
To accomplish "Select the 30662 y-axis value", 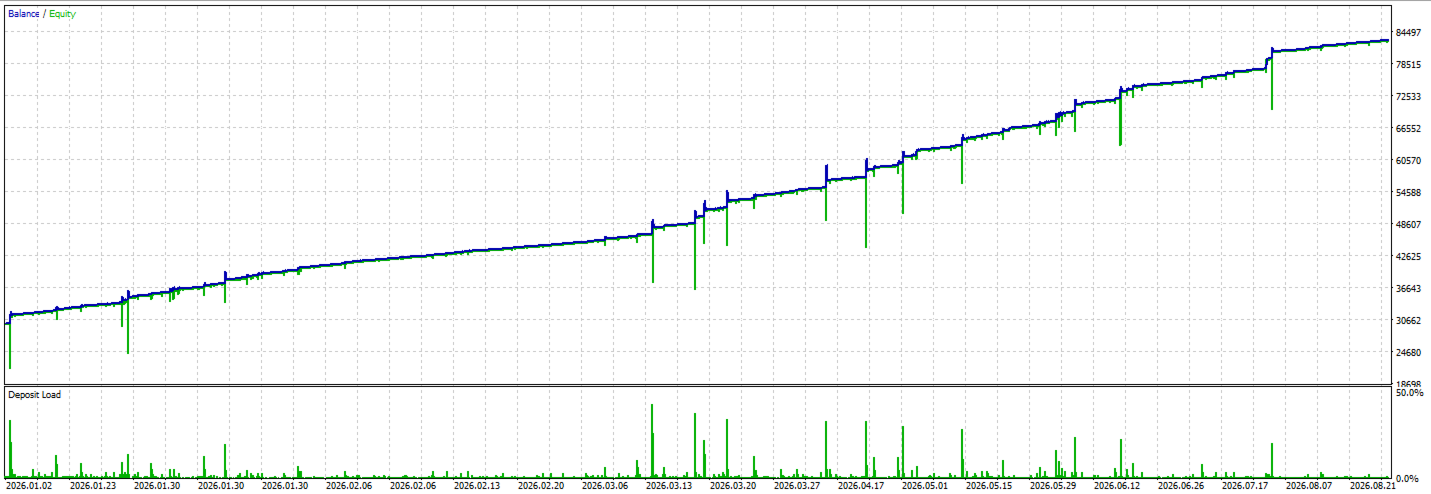I will 1409,320.
